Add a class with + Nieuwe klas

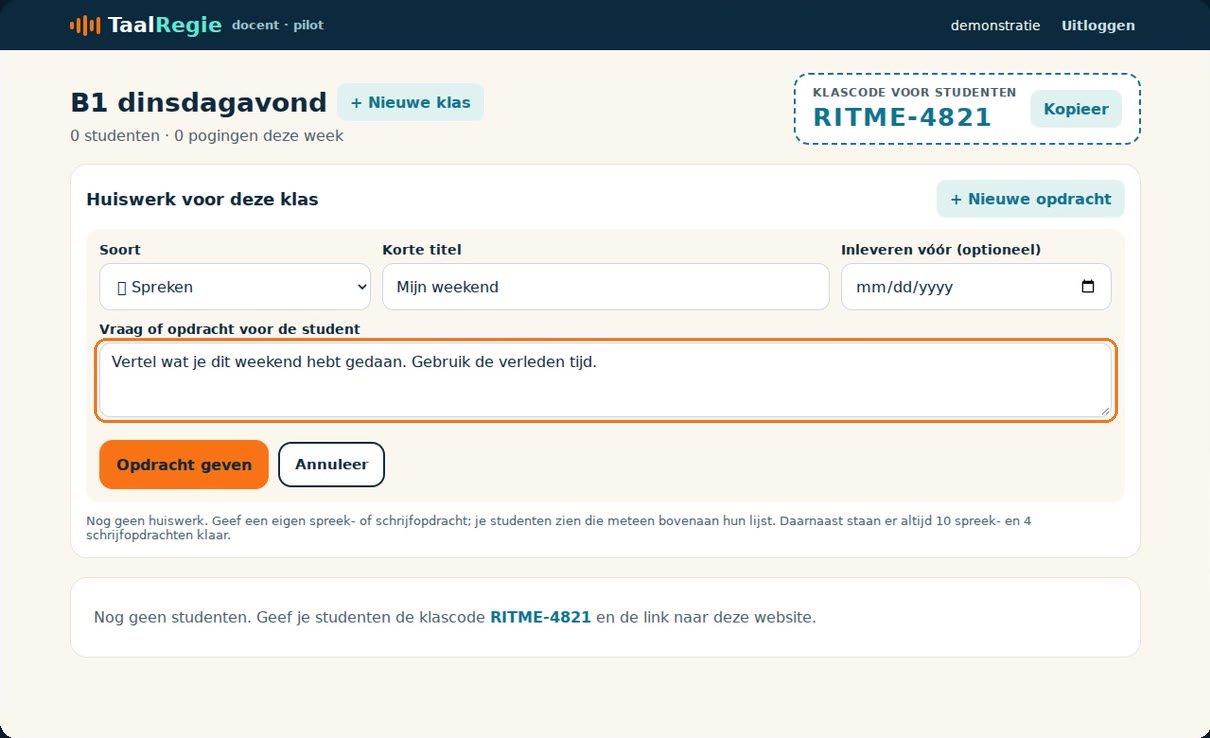click(410, 102)
